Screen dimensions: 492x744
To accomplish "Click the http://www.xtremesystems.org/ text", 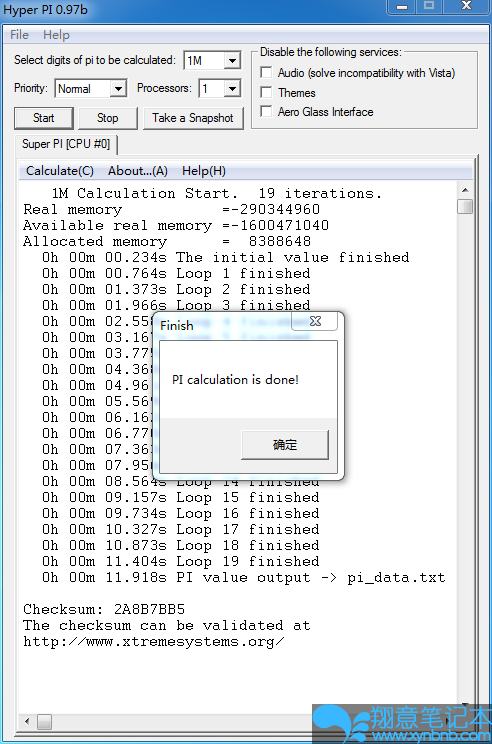I will tap(154, 642).
